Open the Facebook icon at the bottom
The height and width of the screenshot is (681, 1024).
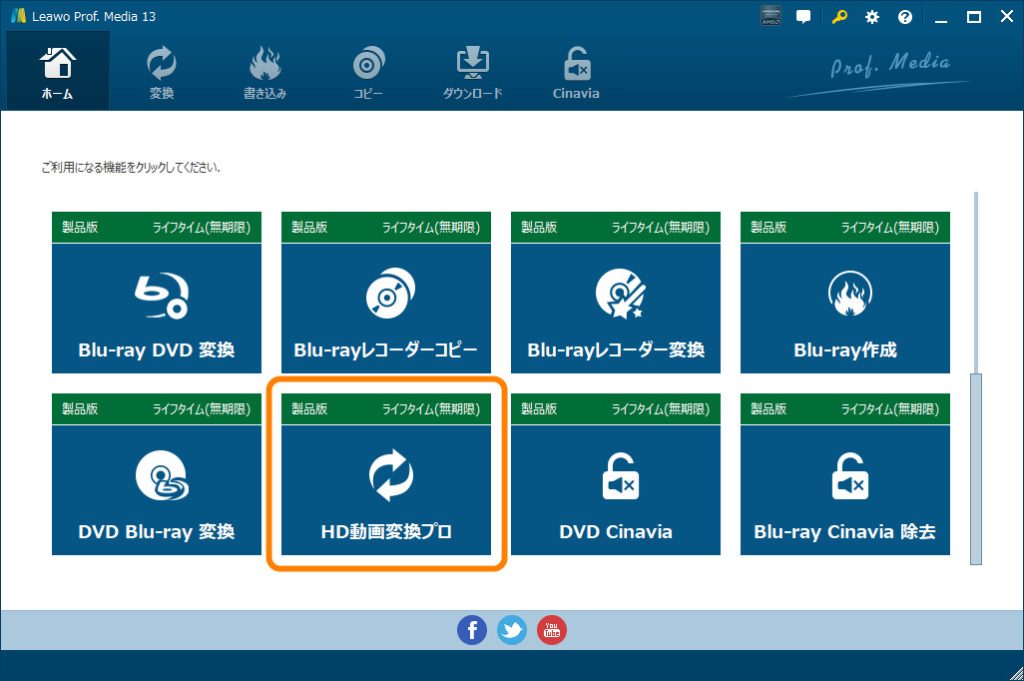(471, 630)
